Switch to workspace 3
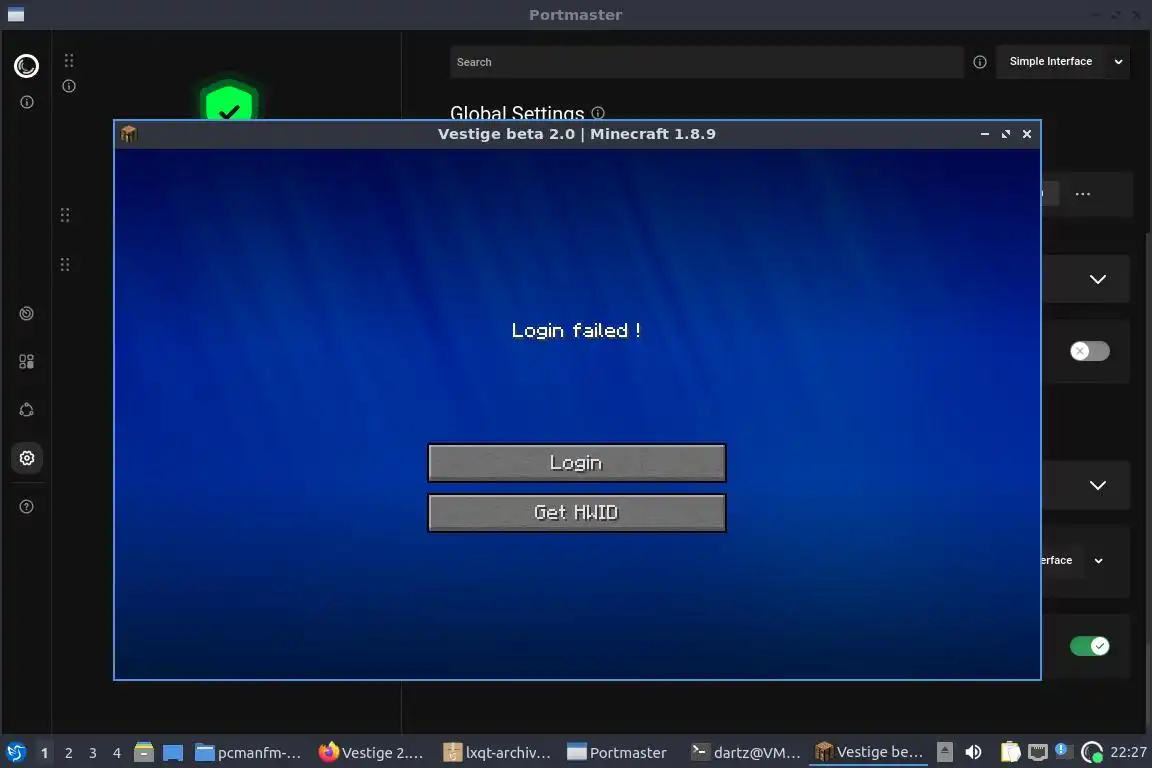1152x768 pixels. coord(93,753)
